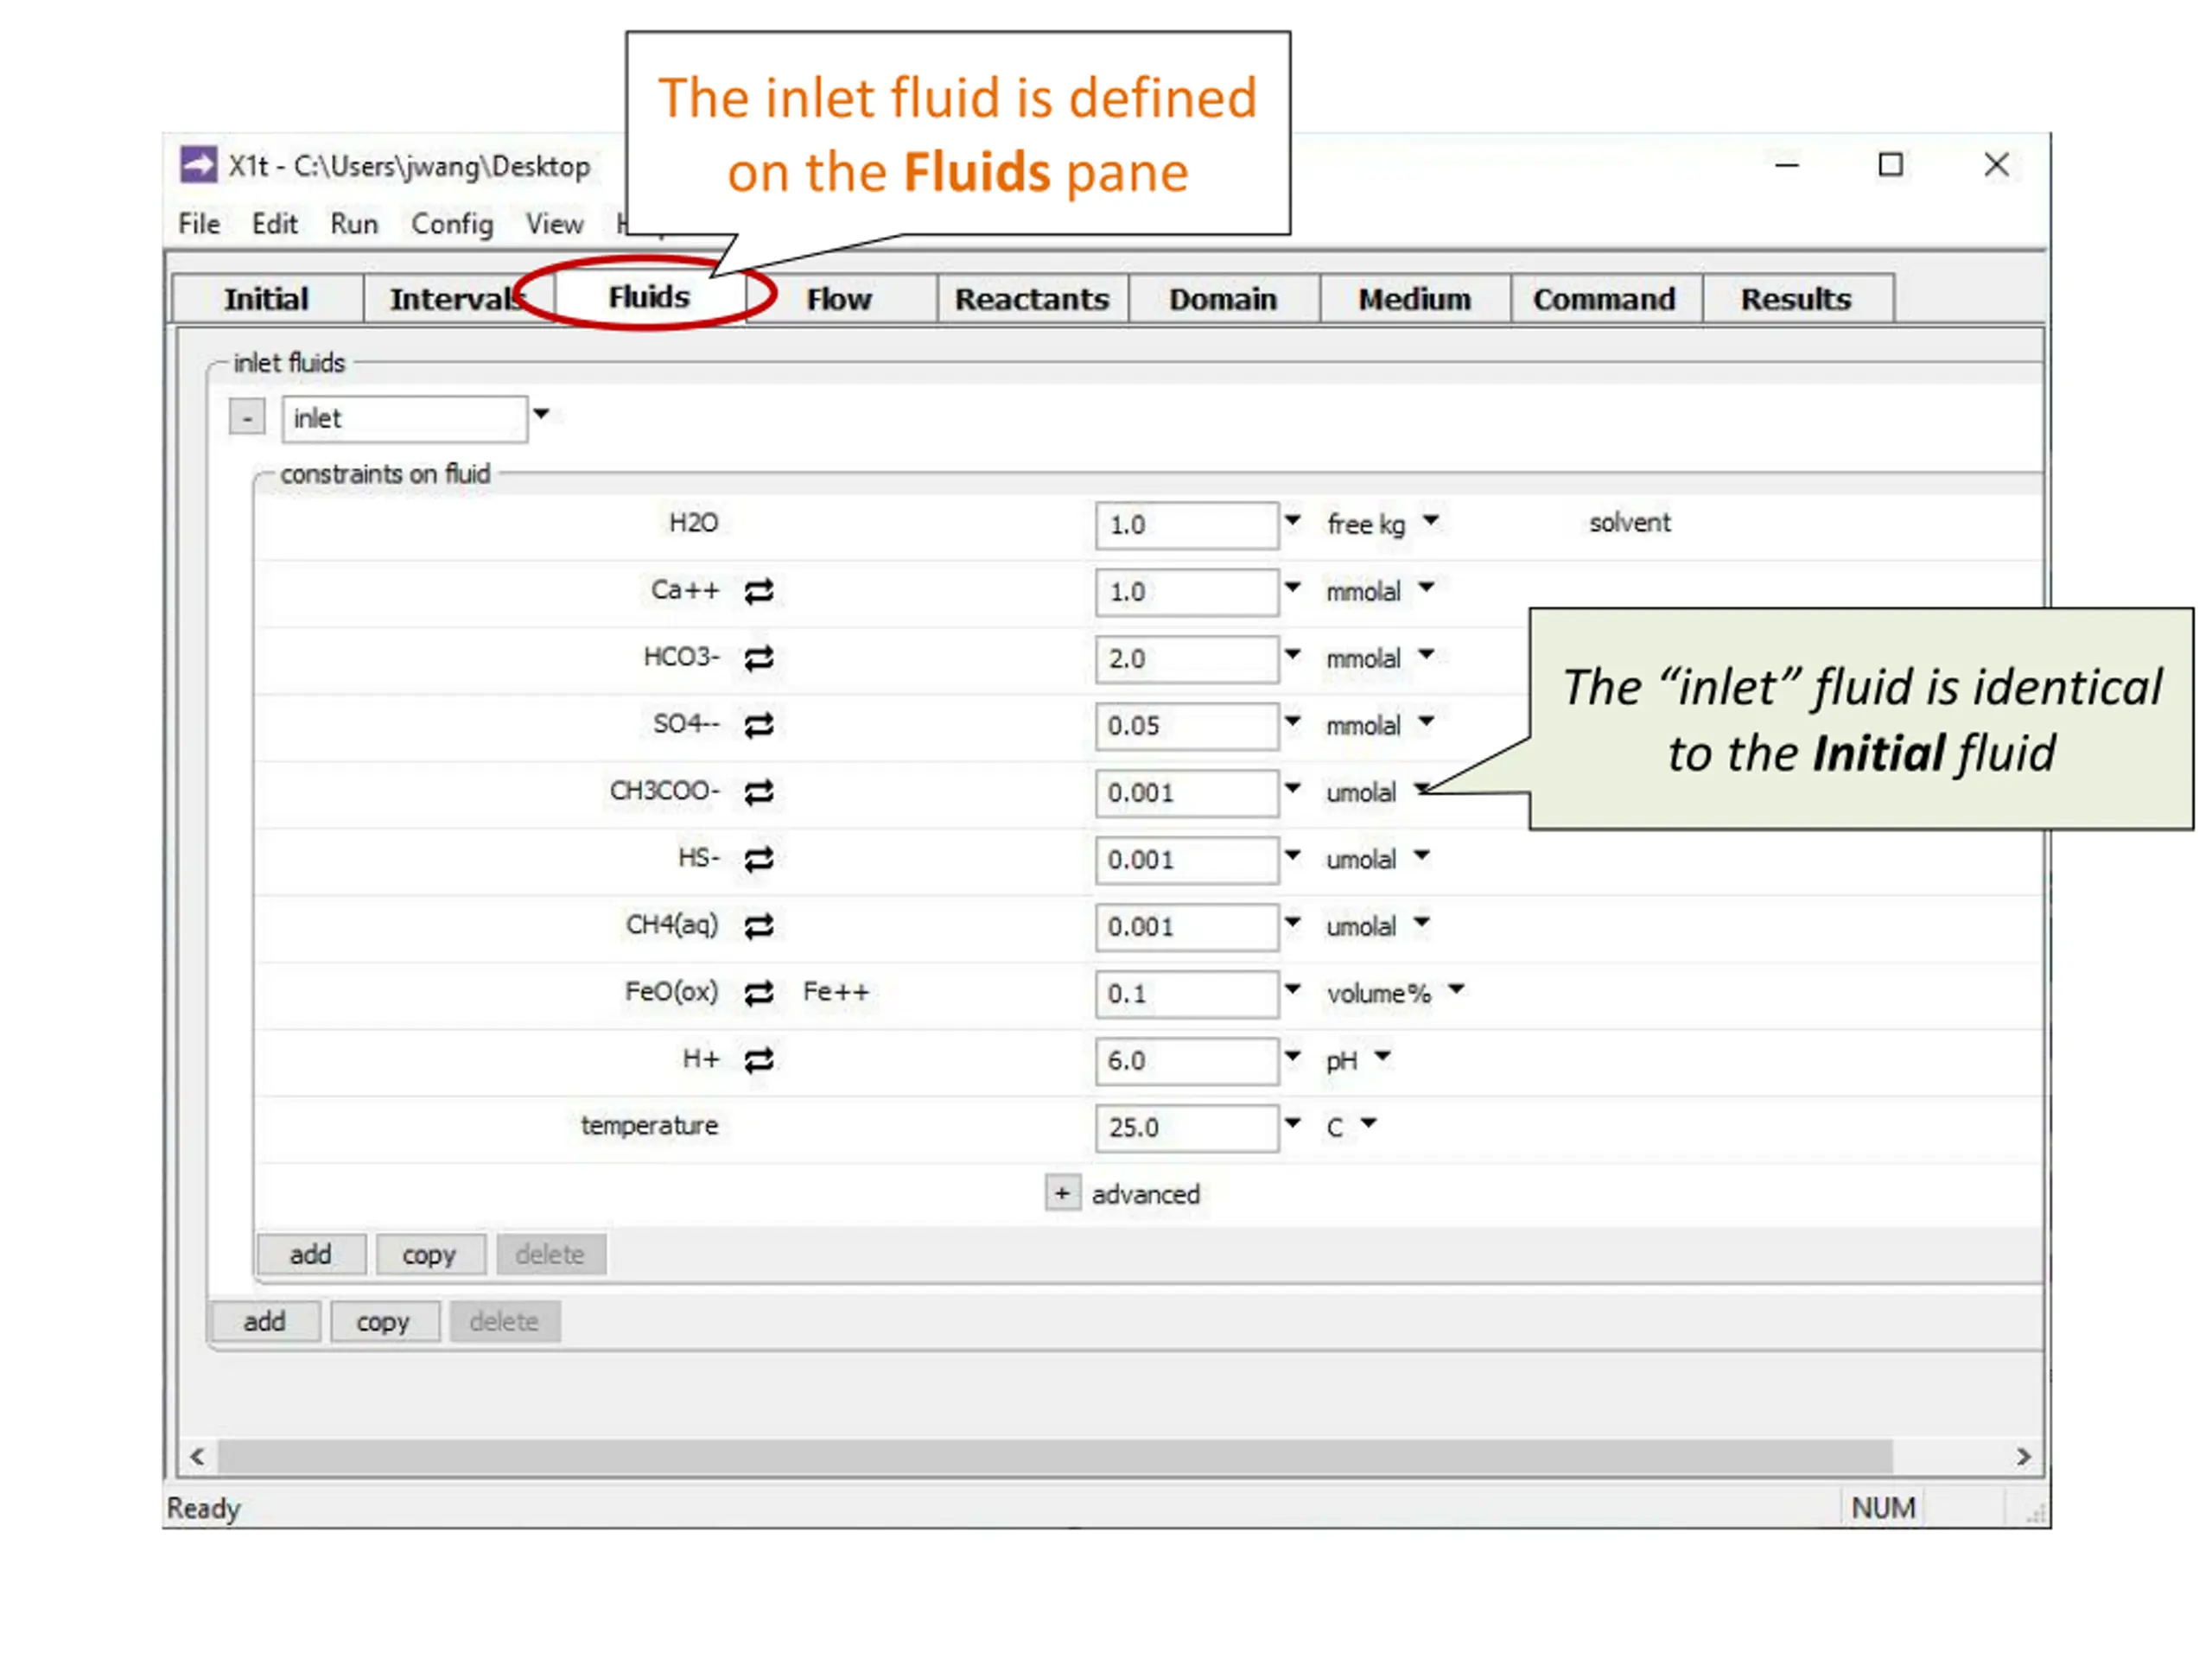Switch to the Results tab
This screenshot has width=2212, height=1659.
(1796, 299)
